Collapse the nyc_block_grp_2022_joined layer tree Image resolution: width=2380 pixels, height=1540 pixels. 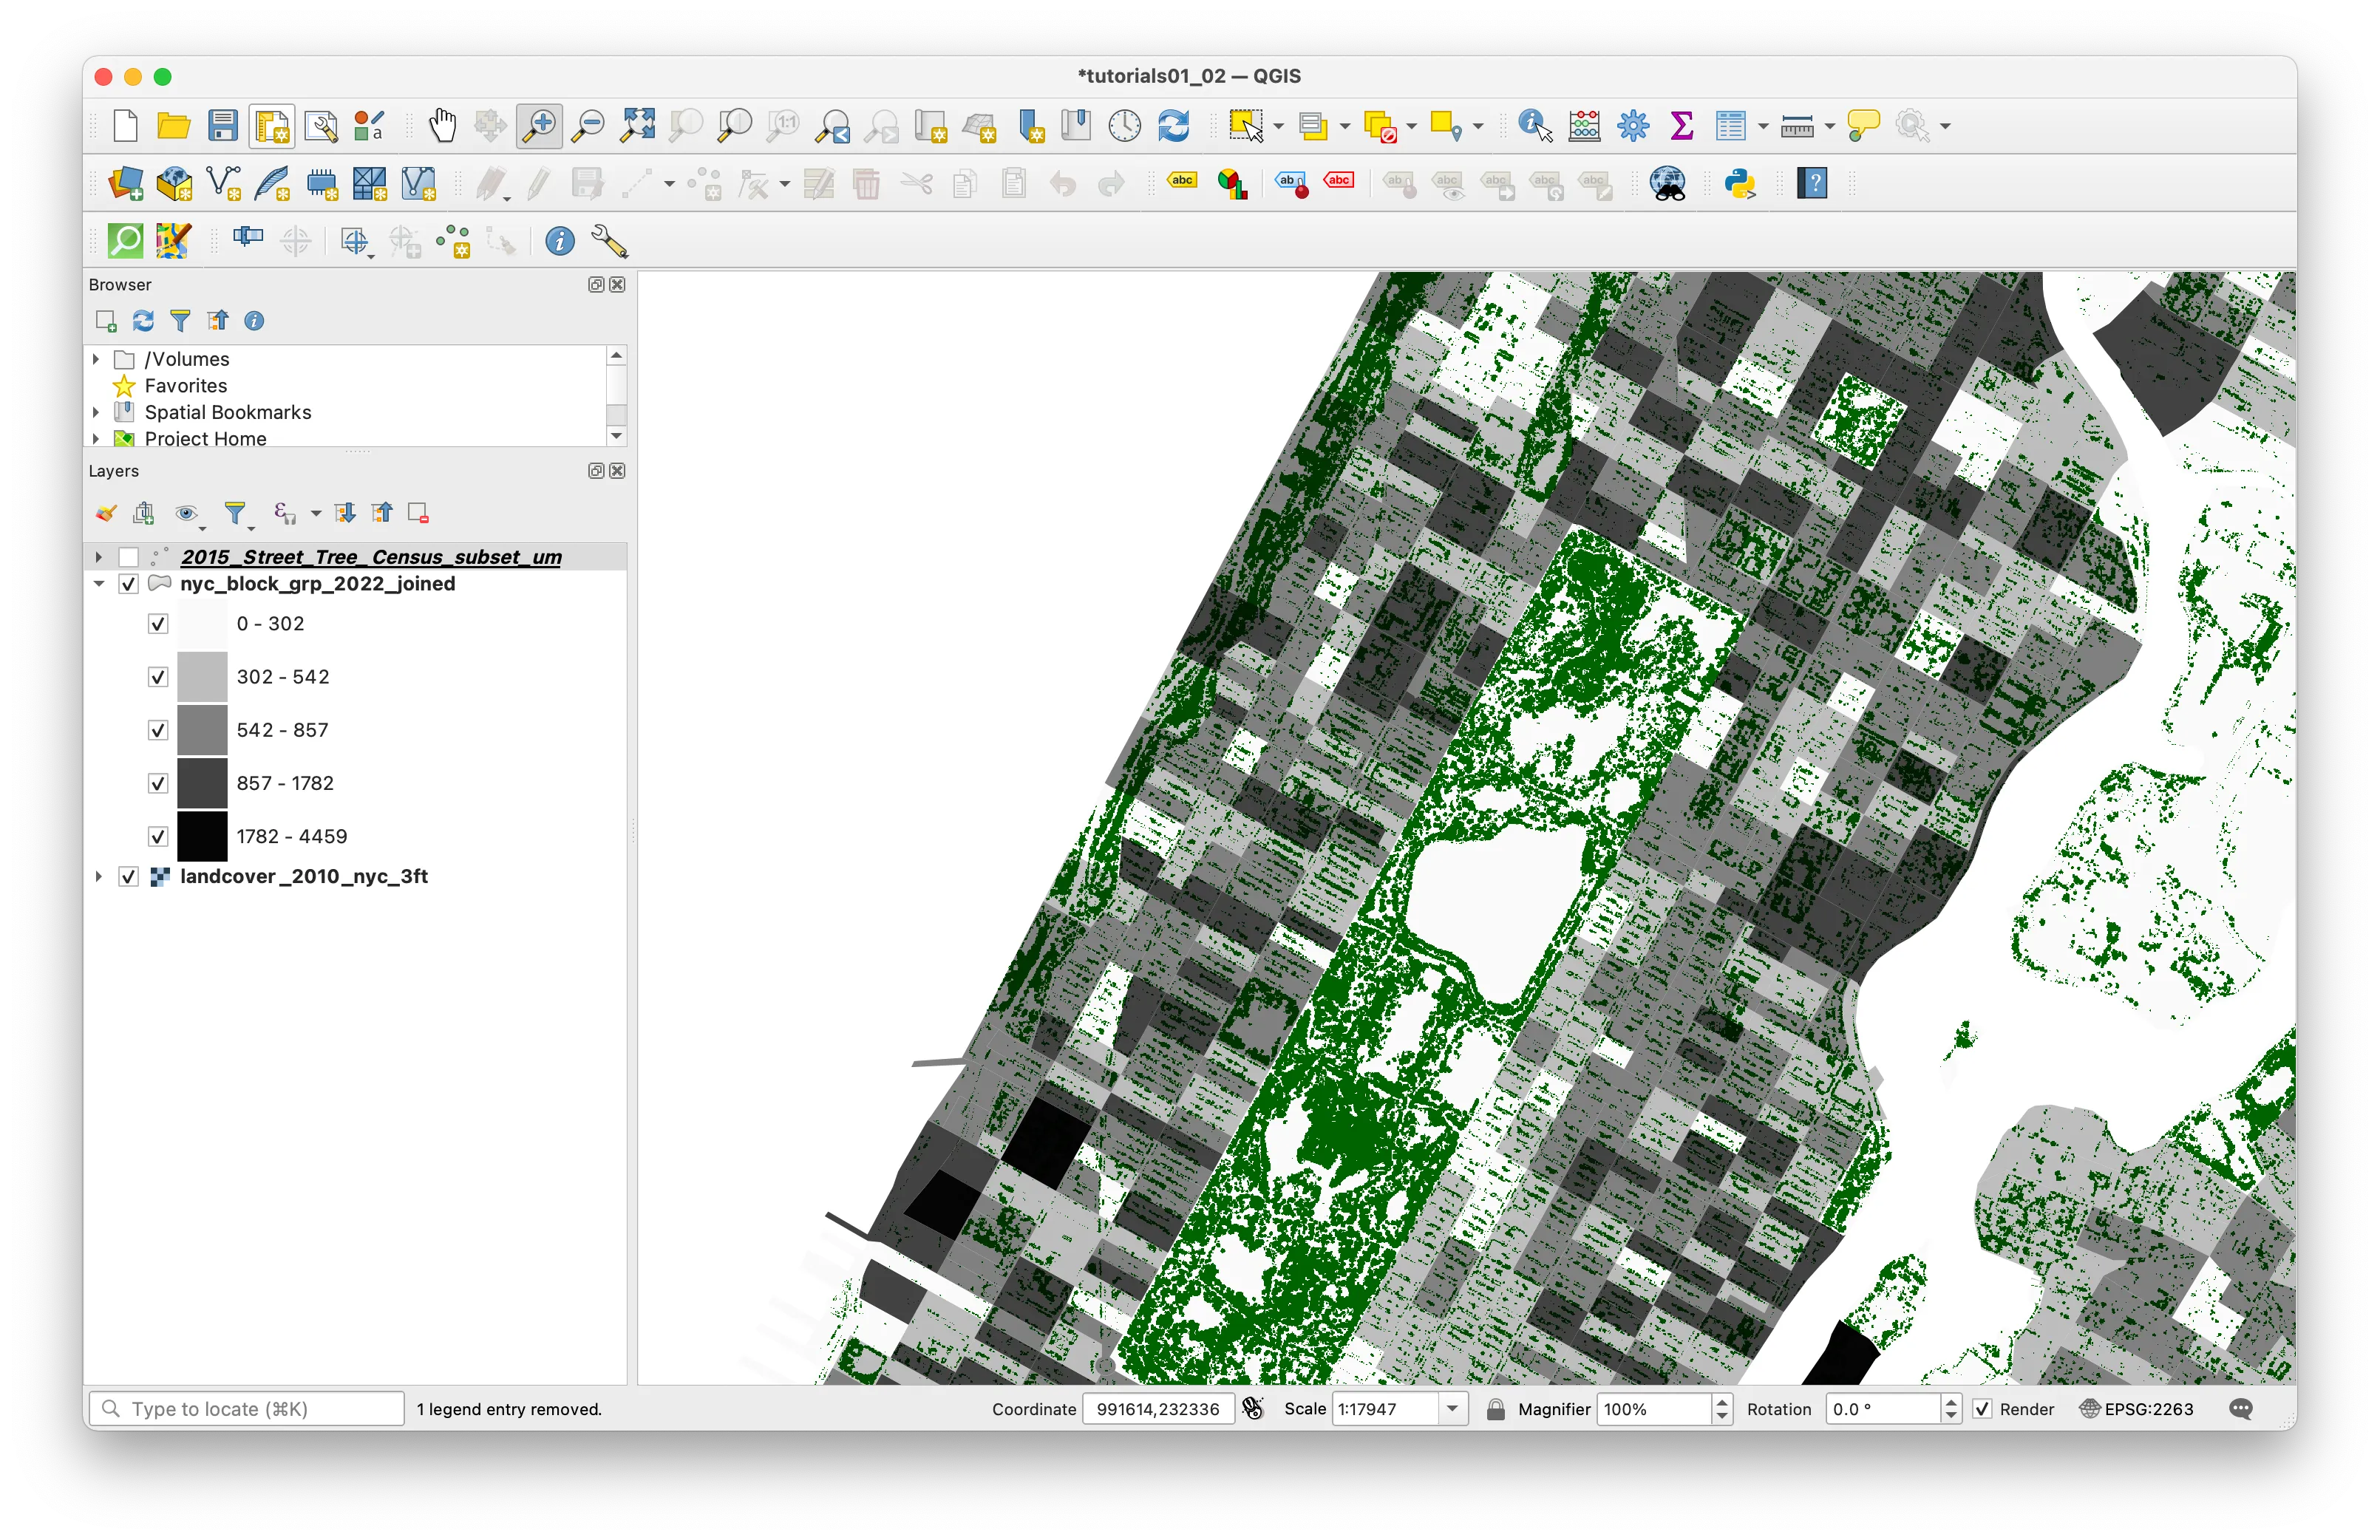[x=99, y=584]
